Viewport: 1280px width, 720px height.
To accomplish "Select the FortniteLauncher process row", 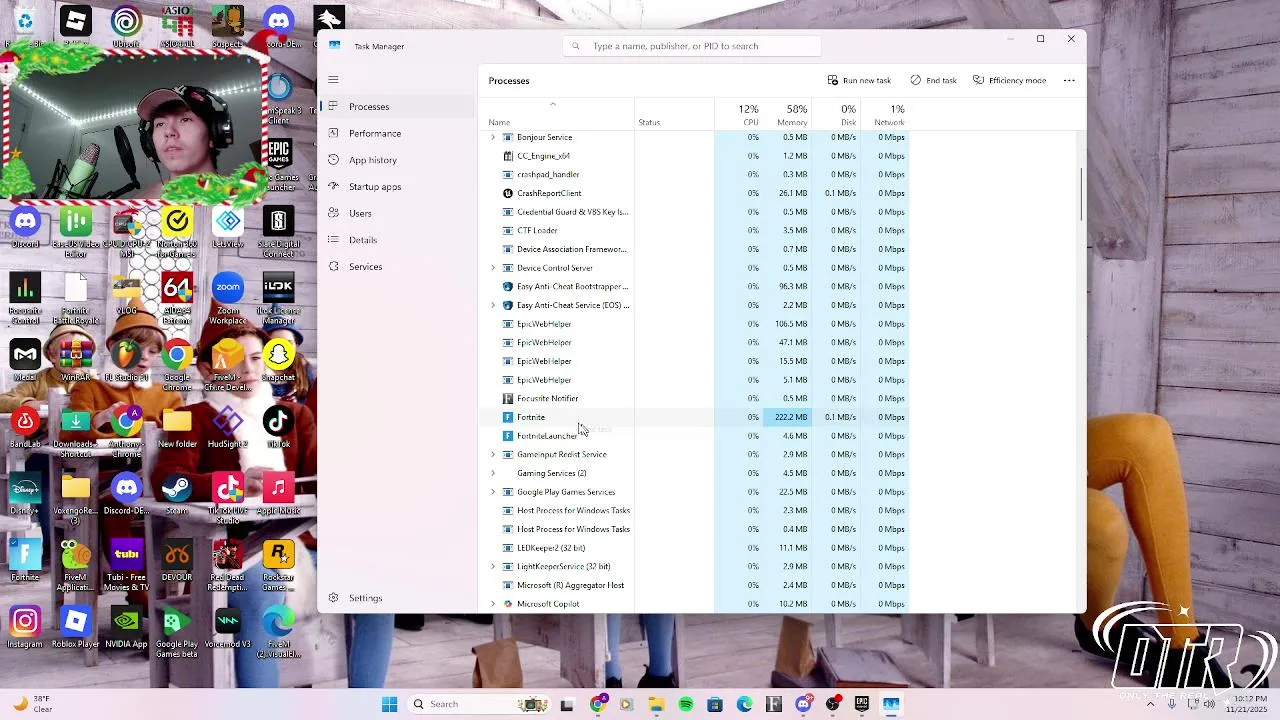I will [695, 436].
